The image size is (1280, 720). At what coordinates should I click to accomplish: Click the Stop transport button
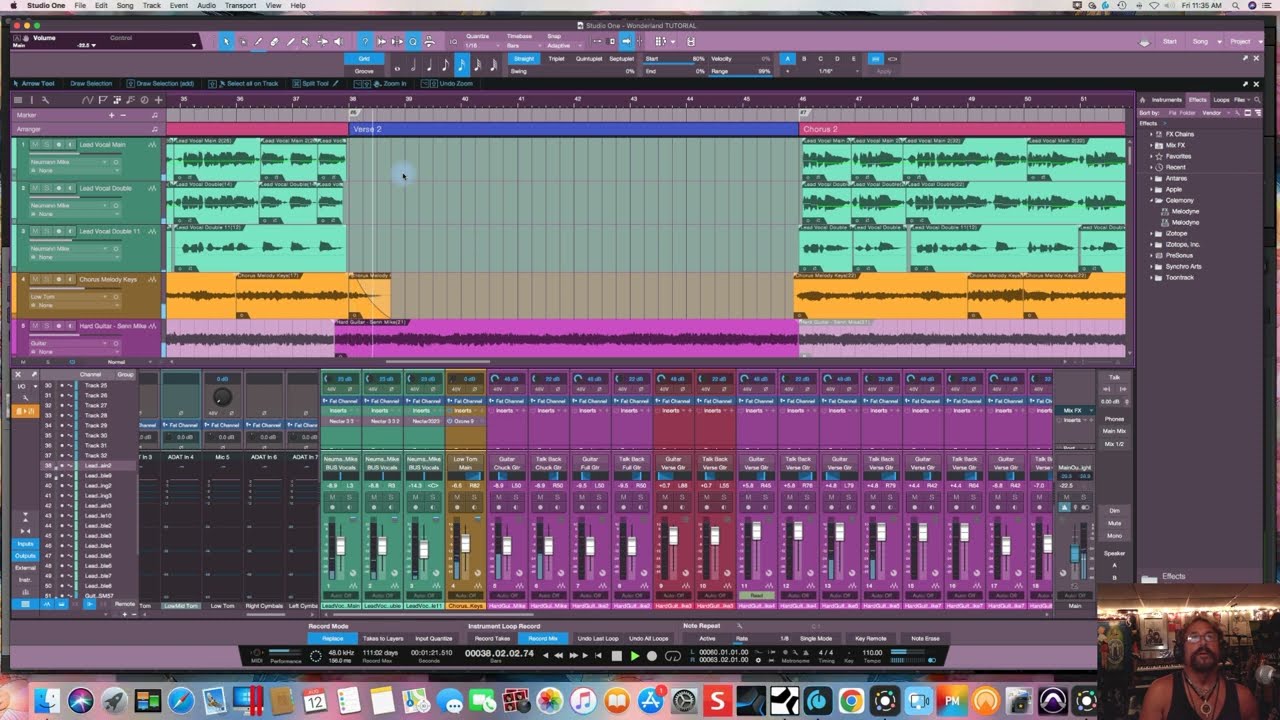pyautogui.click(x=617, y=656)
